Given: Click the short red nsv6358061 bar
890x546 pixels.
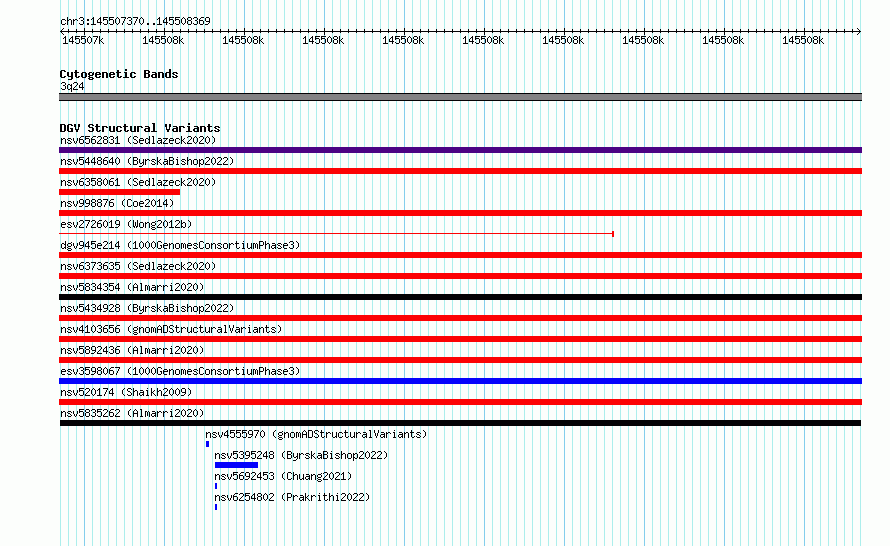Looking at the screenshot, I should tap(119, 192).
